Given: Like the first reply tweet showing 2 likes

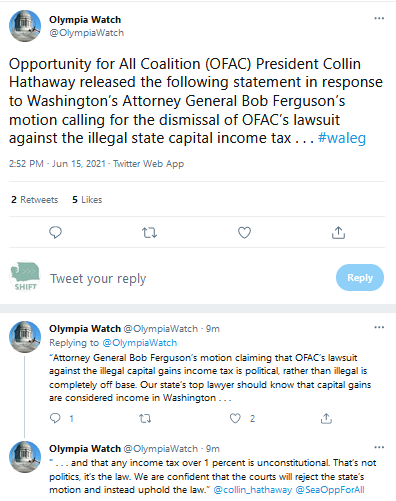Looking at the screenshot, I should tap(235, 418).
